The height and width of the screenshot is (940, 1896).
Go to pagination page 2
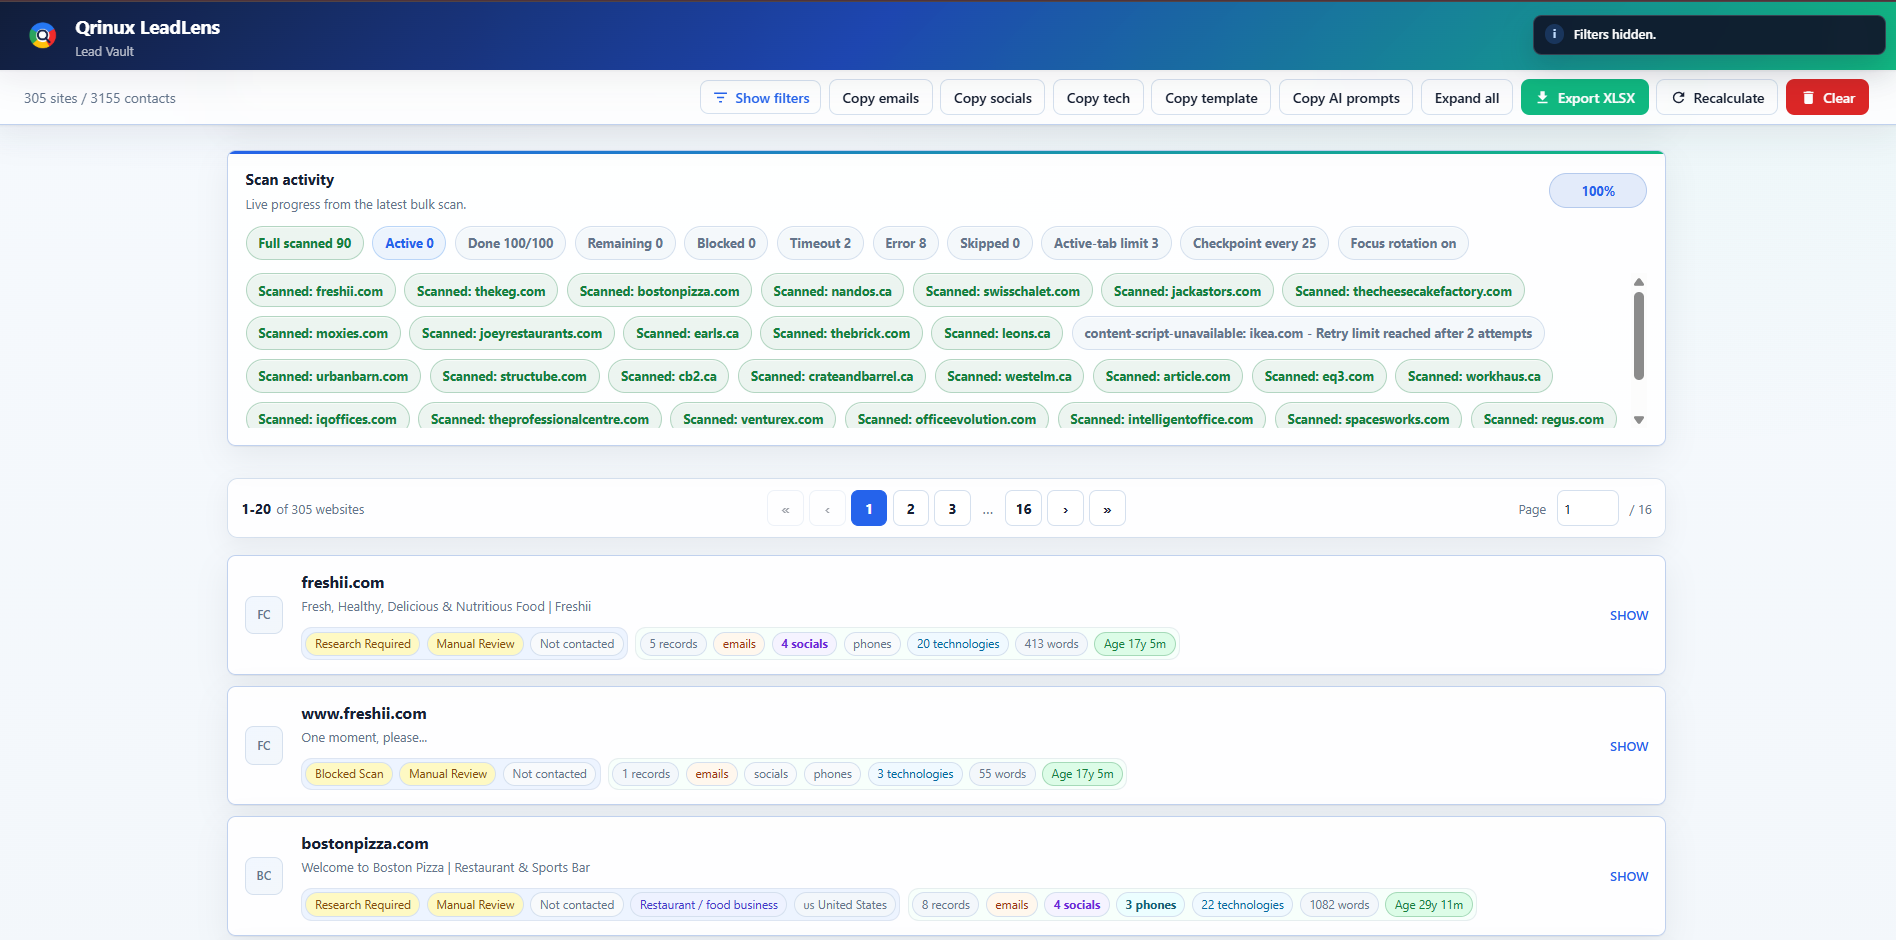(911, 509)
